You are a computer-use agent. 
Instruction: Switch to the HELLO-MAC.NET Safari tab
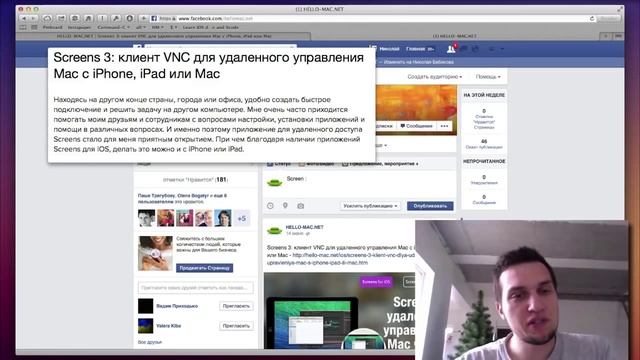coord(454,36)
